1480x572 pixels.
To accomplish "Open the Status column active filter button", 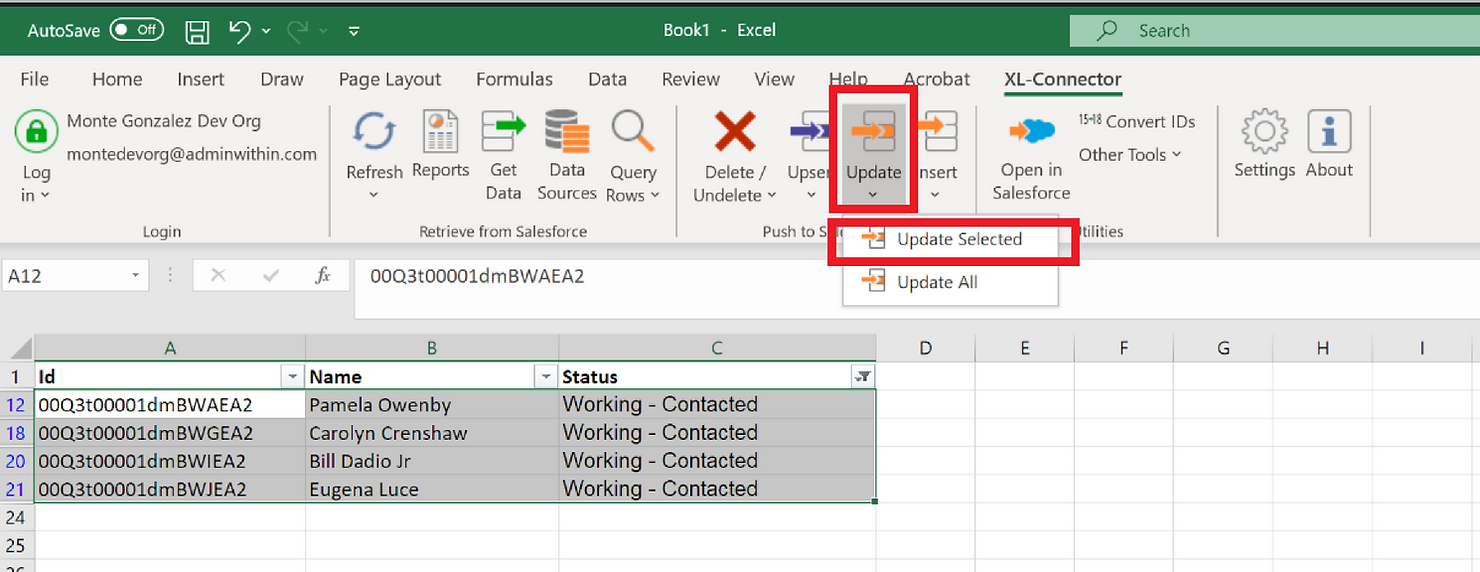I will 862,377.
